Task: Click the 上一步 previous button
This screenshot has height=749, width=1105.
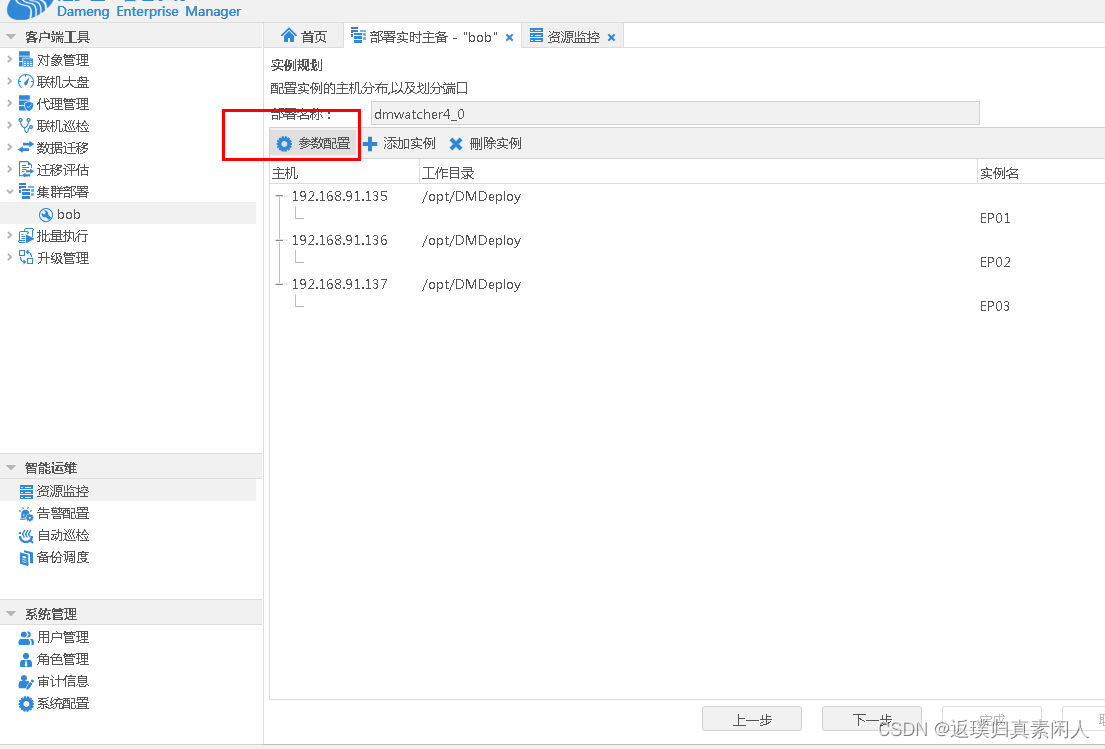Action: point(752,719)
